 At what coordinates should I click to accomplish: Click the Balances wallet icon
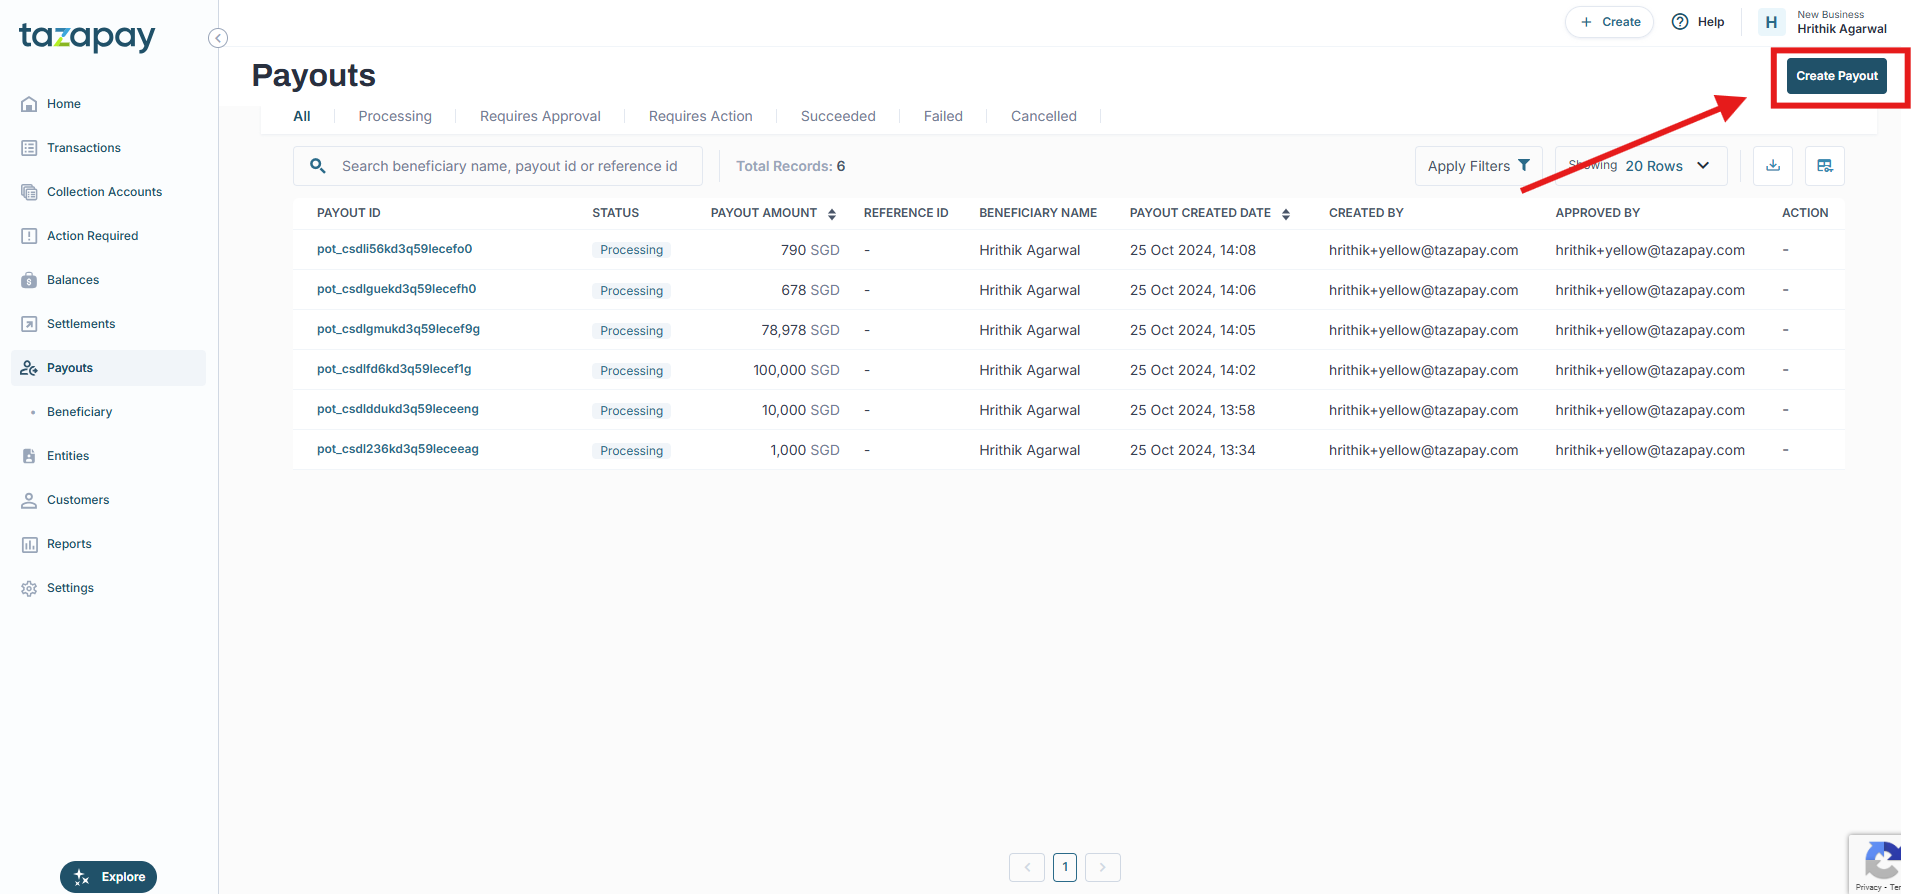(29, 280)
